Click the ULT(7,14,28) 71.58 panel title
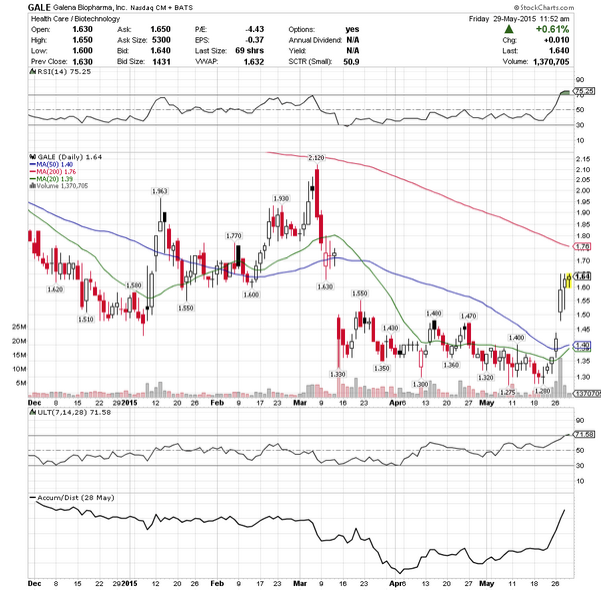 click(x=73, y=413)
